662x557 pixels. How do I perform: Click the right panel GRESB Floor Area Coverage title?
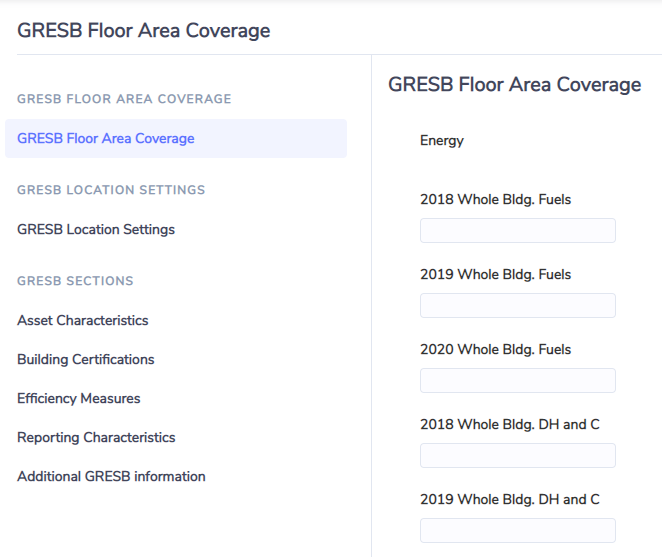[x=515, y=84]
